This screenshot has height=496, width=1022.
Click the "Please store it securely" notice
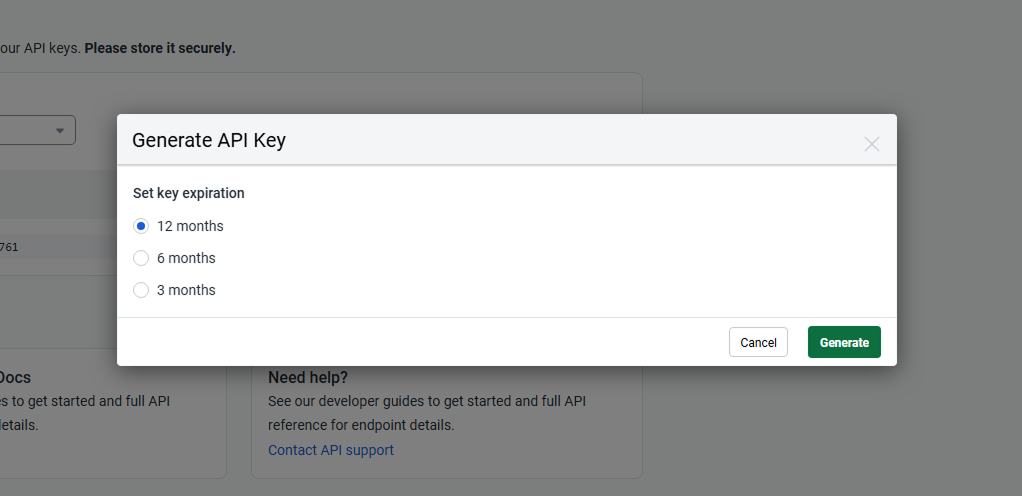[160, 48]
